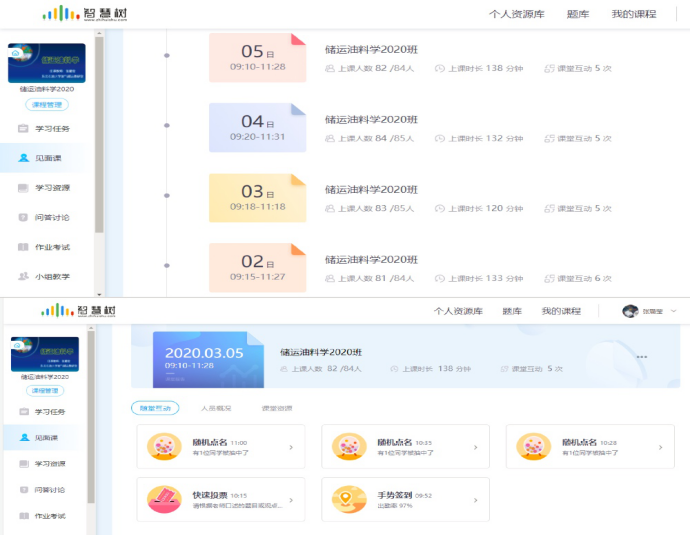This screenshot has height=536, width=690.
Task: Switch to the 人员概况 tab
Action: point(216,408)
